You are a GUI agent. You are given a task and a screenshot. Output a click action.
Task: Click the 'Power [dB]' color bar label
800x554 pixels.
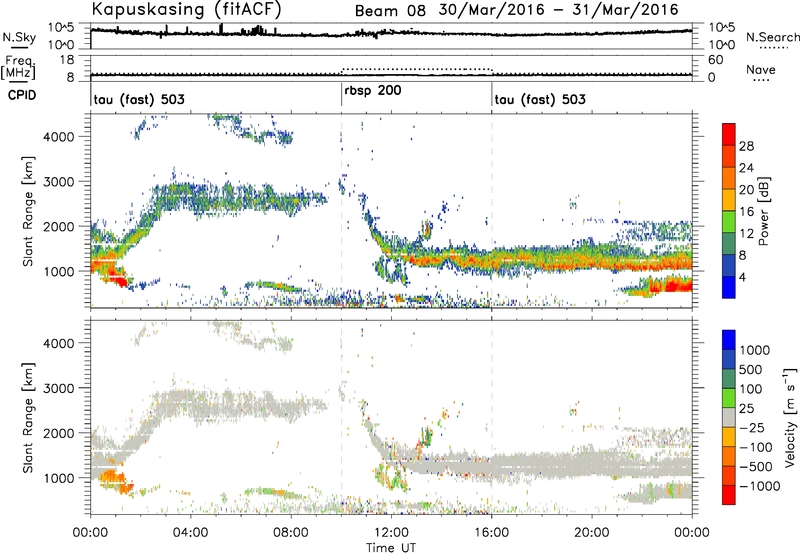(764, 211)
